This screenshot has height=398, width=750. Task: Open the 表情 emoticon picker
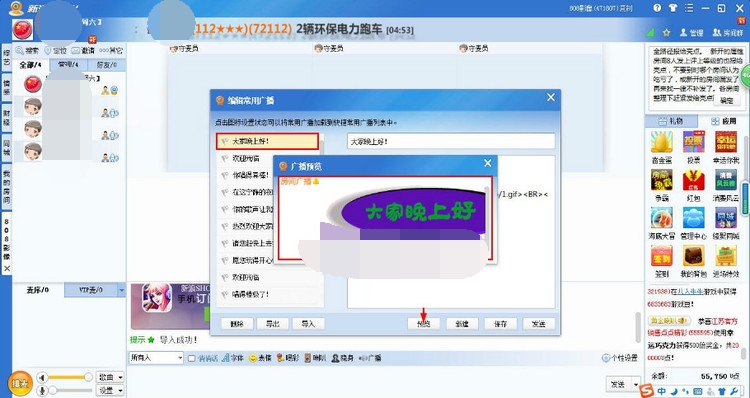pyautogui.click(x=260, y=358)
